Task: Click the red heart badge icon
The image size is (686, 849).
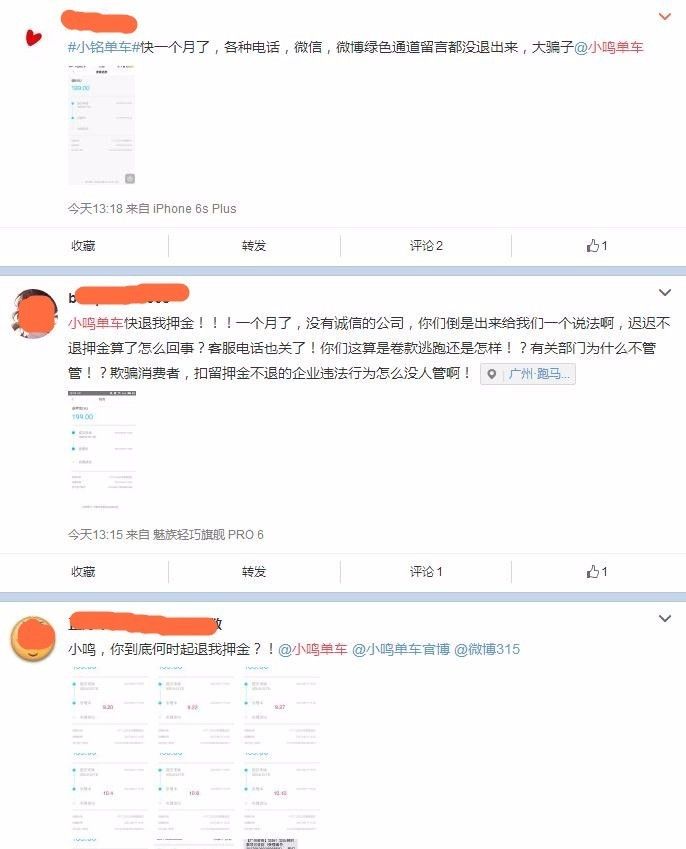Action: tap(34, 37)
